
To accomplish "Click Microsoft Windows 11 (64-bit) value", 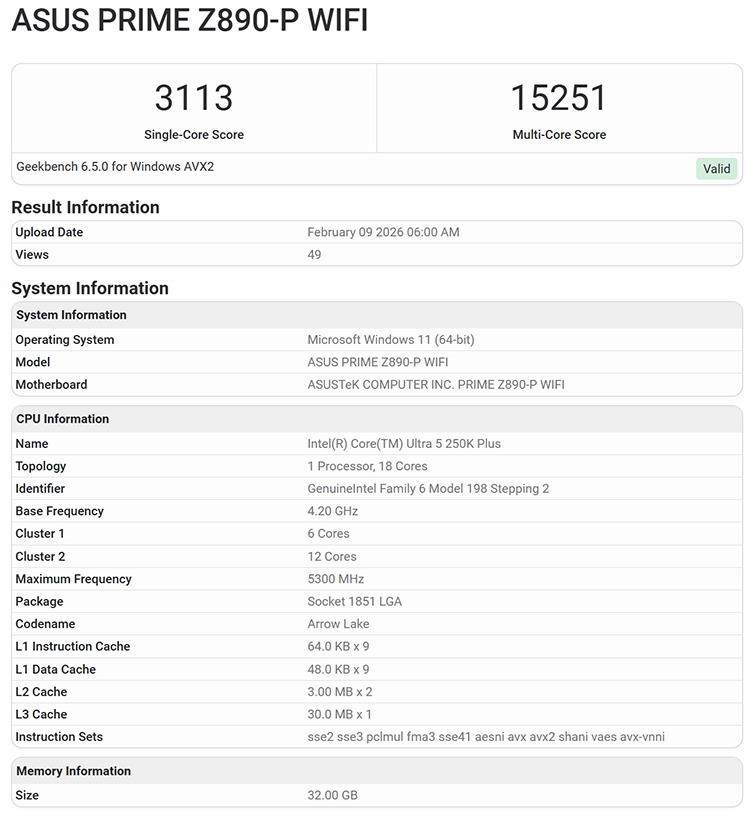I will point(390,340).
